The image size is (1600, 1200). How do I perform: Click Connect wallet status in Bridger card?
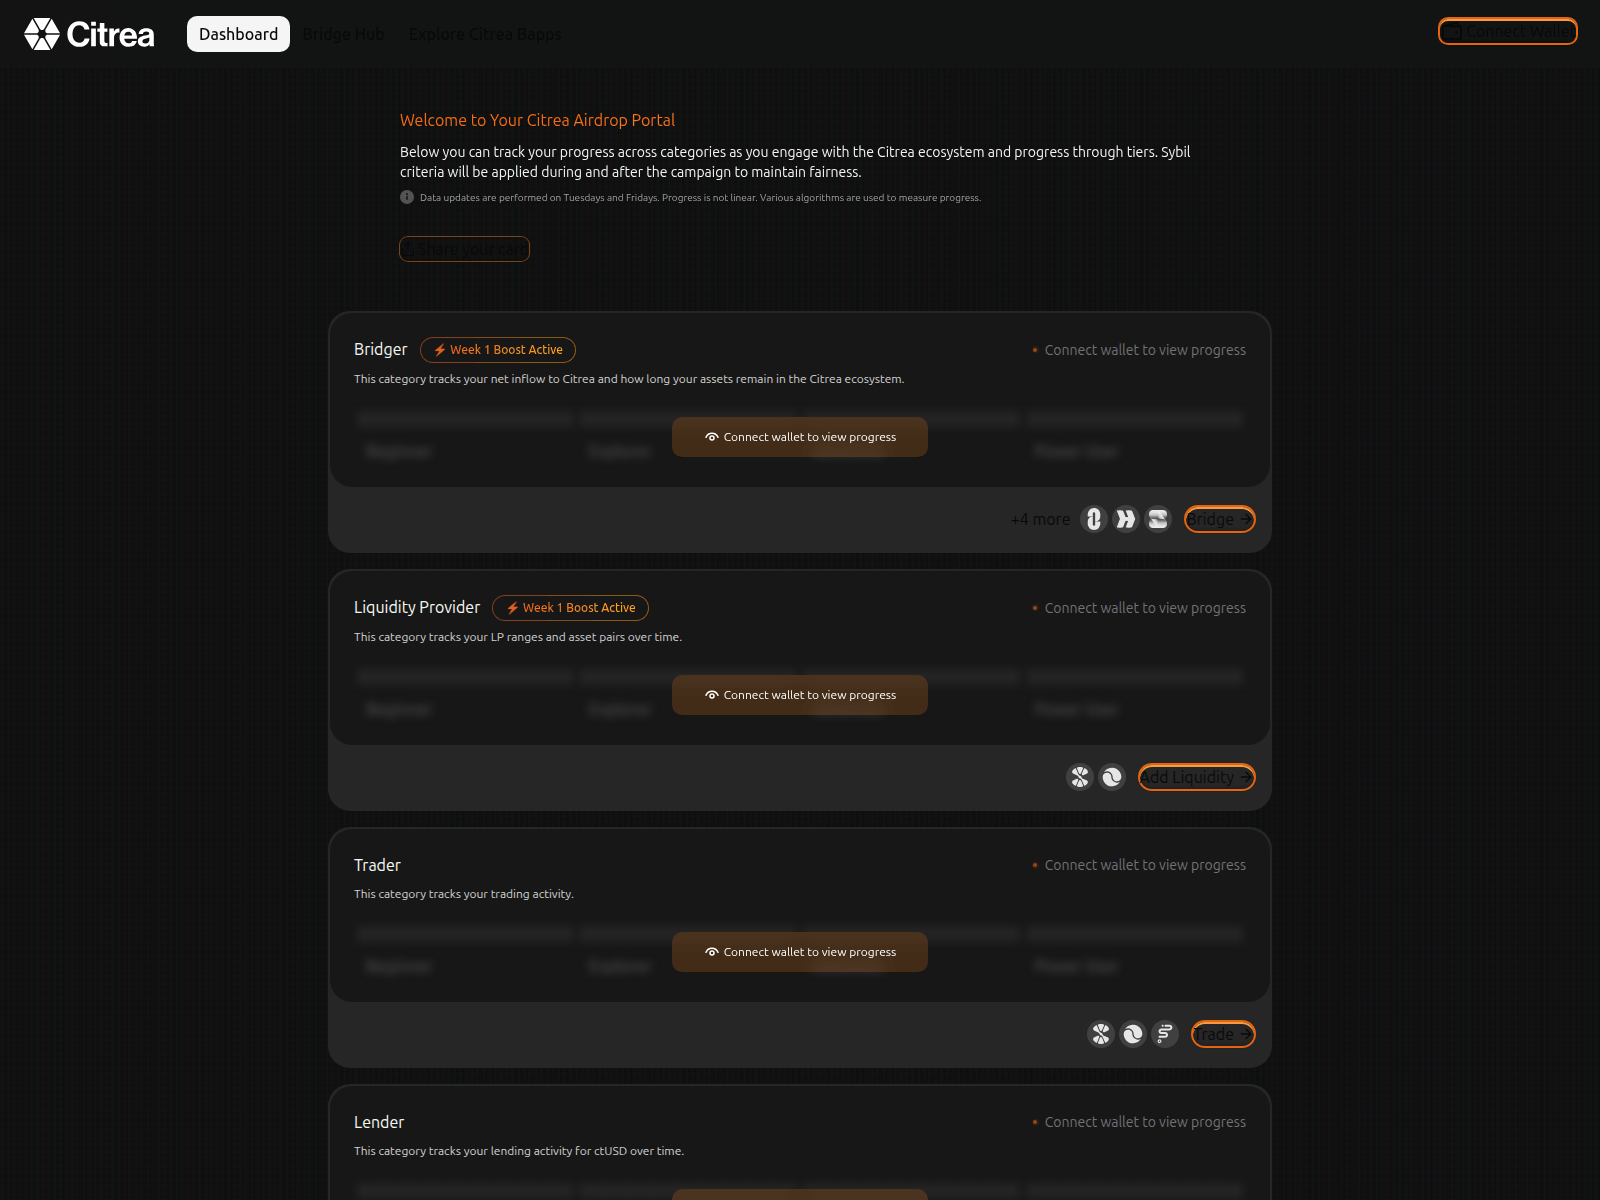point(1144,350)
